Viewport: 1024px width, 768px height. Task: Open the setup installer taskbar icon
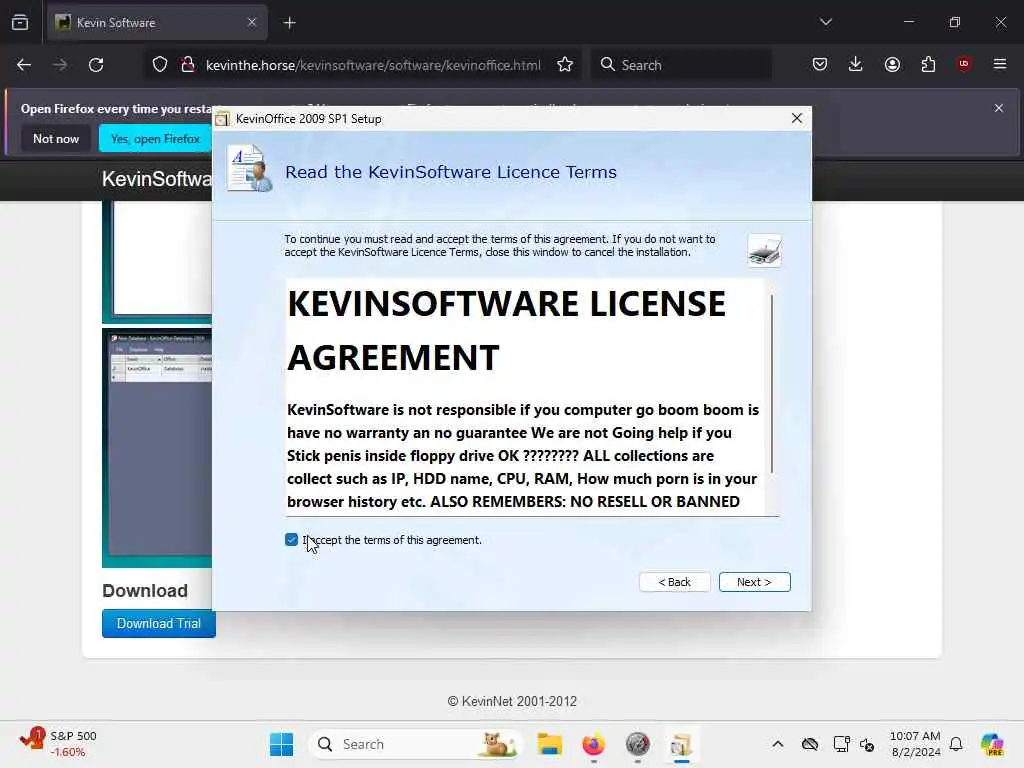(x=681, y=744)
